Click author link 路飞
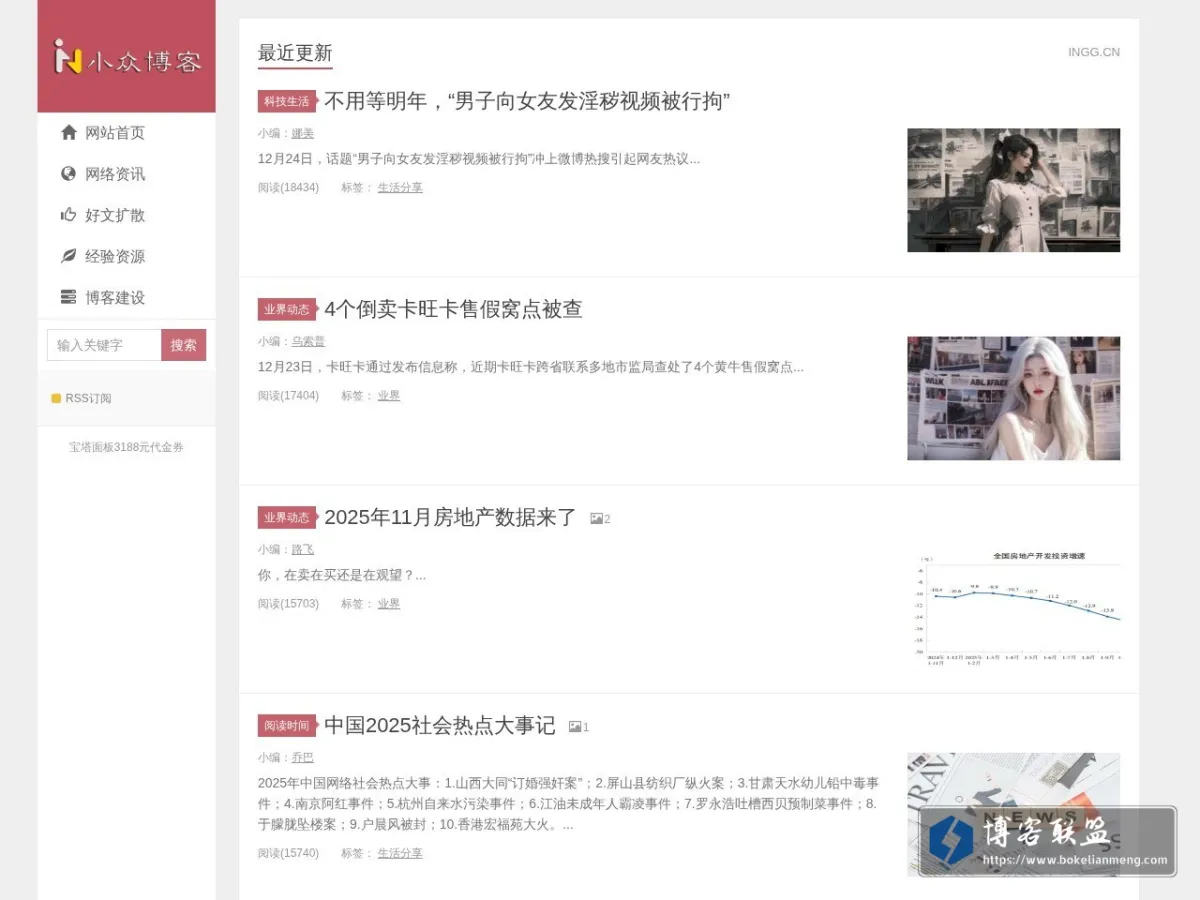The height and width of the screenshot is (900, 1200). [x=303, y=549]
